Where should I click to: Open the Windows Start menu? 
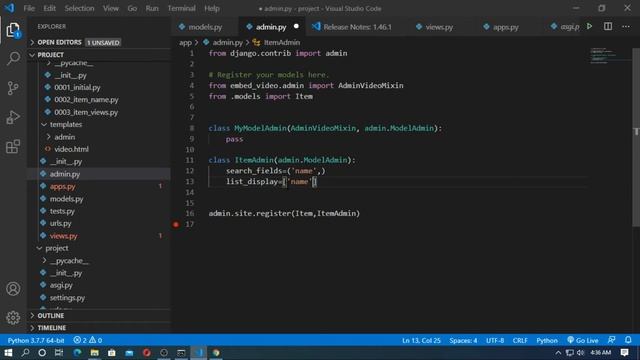tap(8, 353)
